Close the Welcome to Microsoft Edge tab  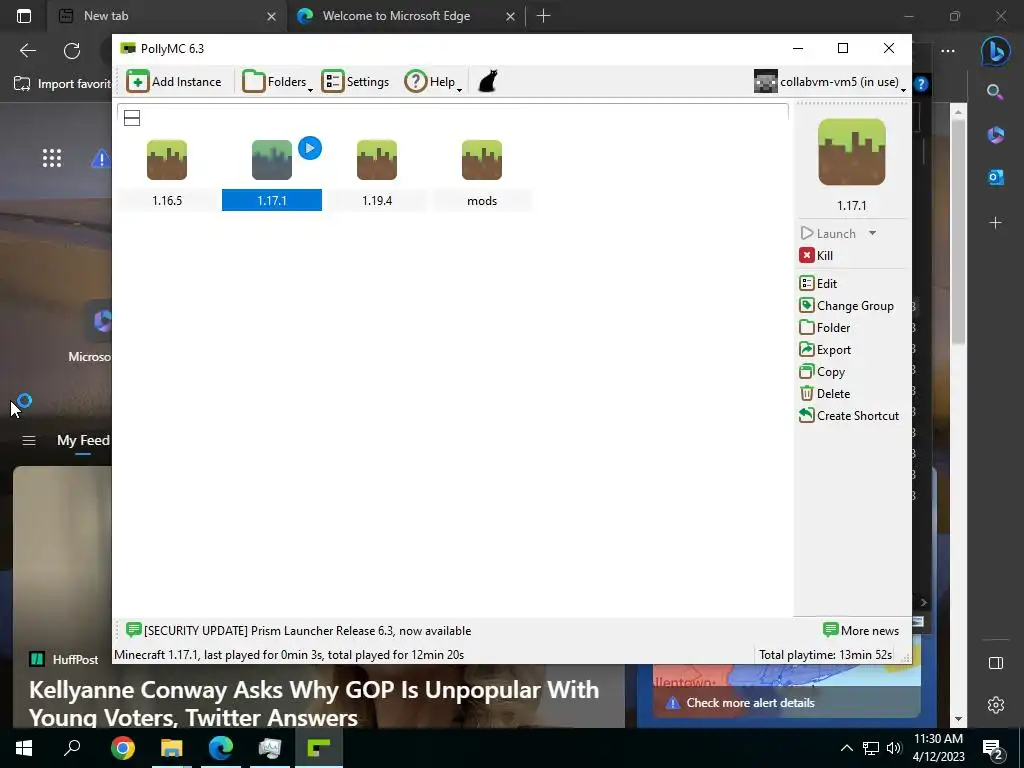tap(511, 16)
